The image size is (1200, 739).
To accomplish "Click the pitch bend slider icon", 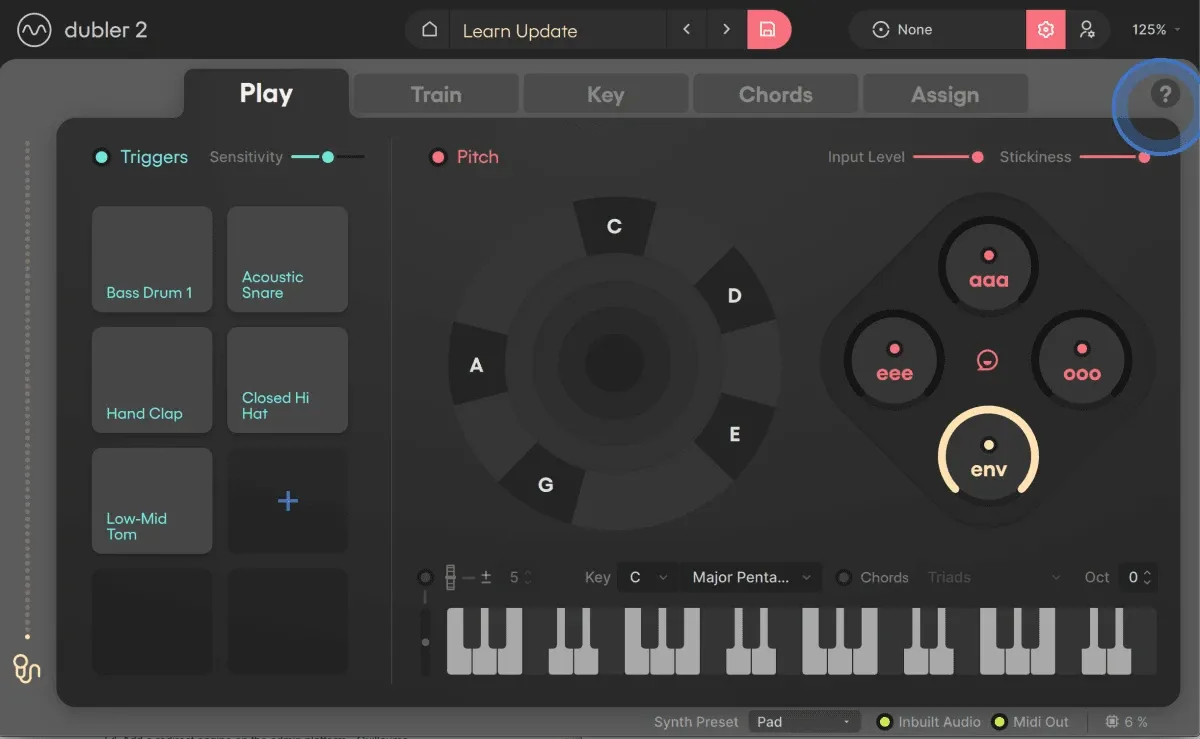I will point(451,577).
